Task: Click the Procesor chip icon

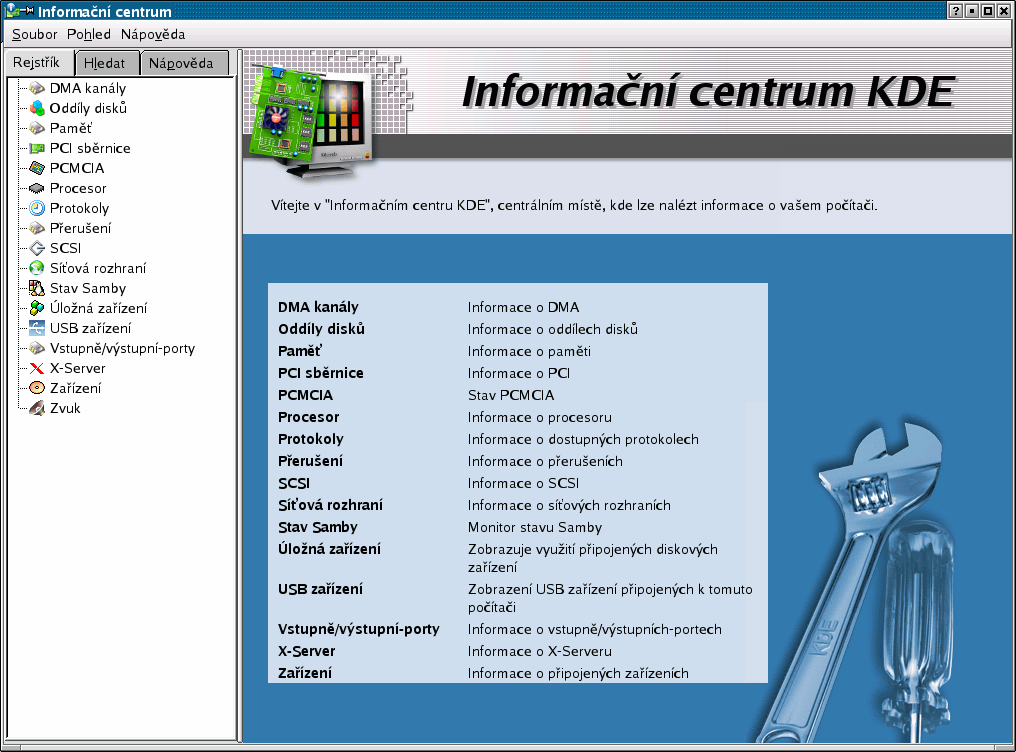Action: pos(37,188)
